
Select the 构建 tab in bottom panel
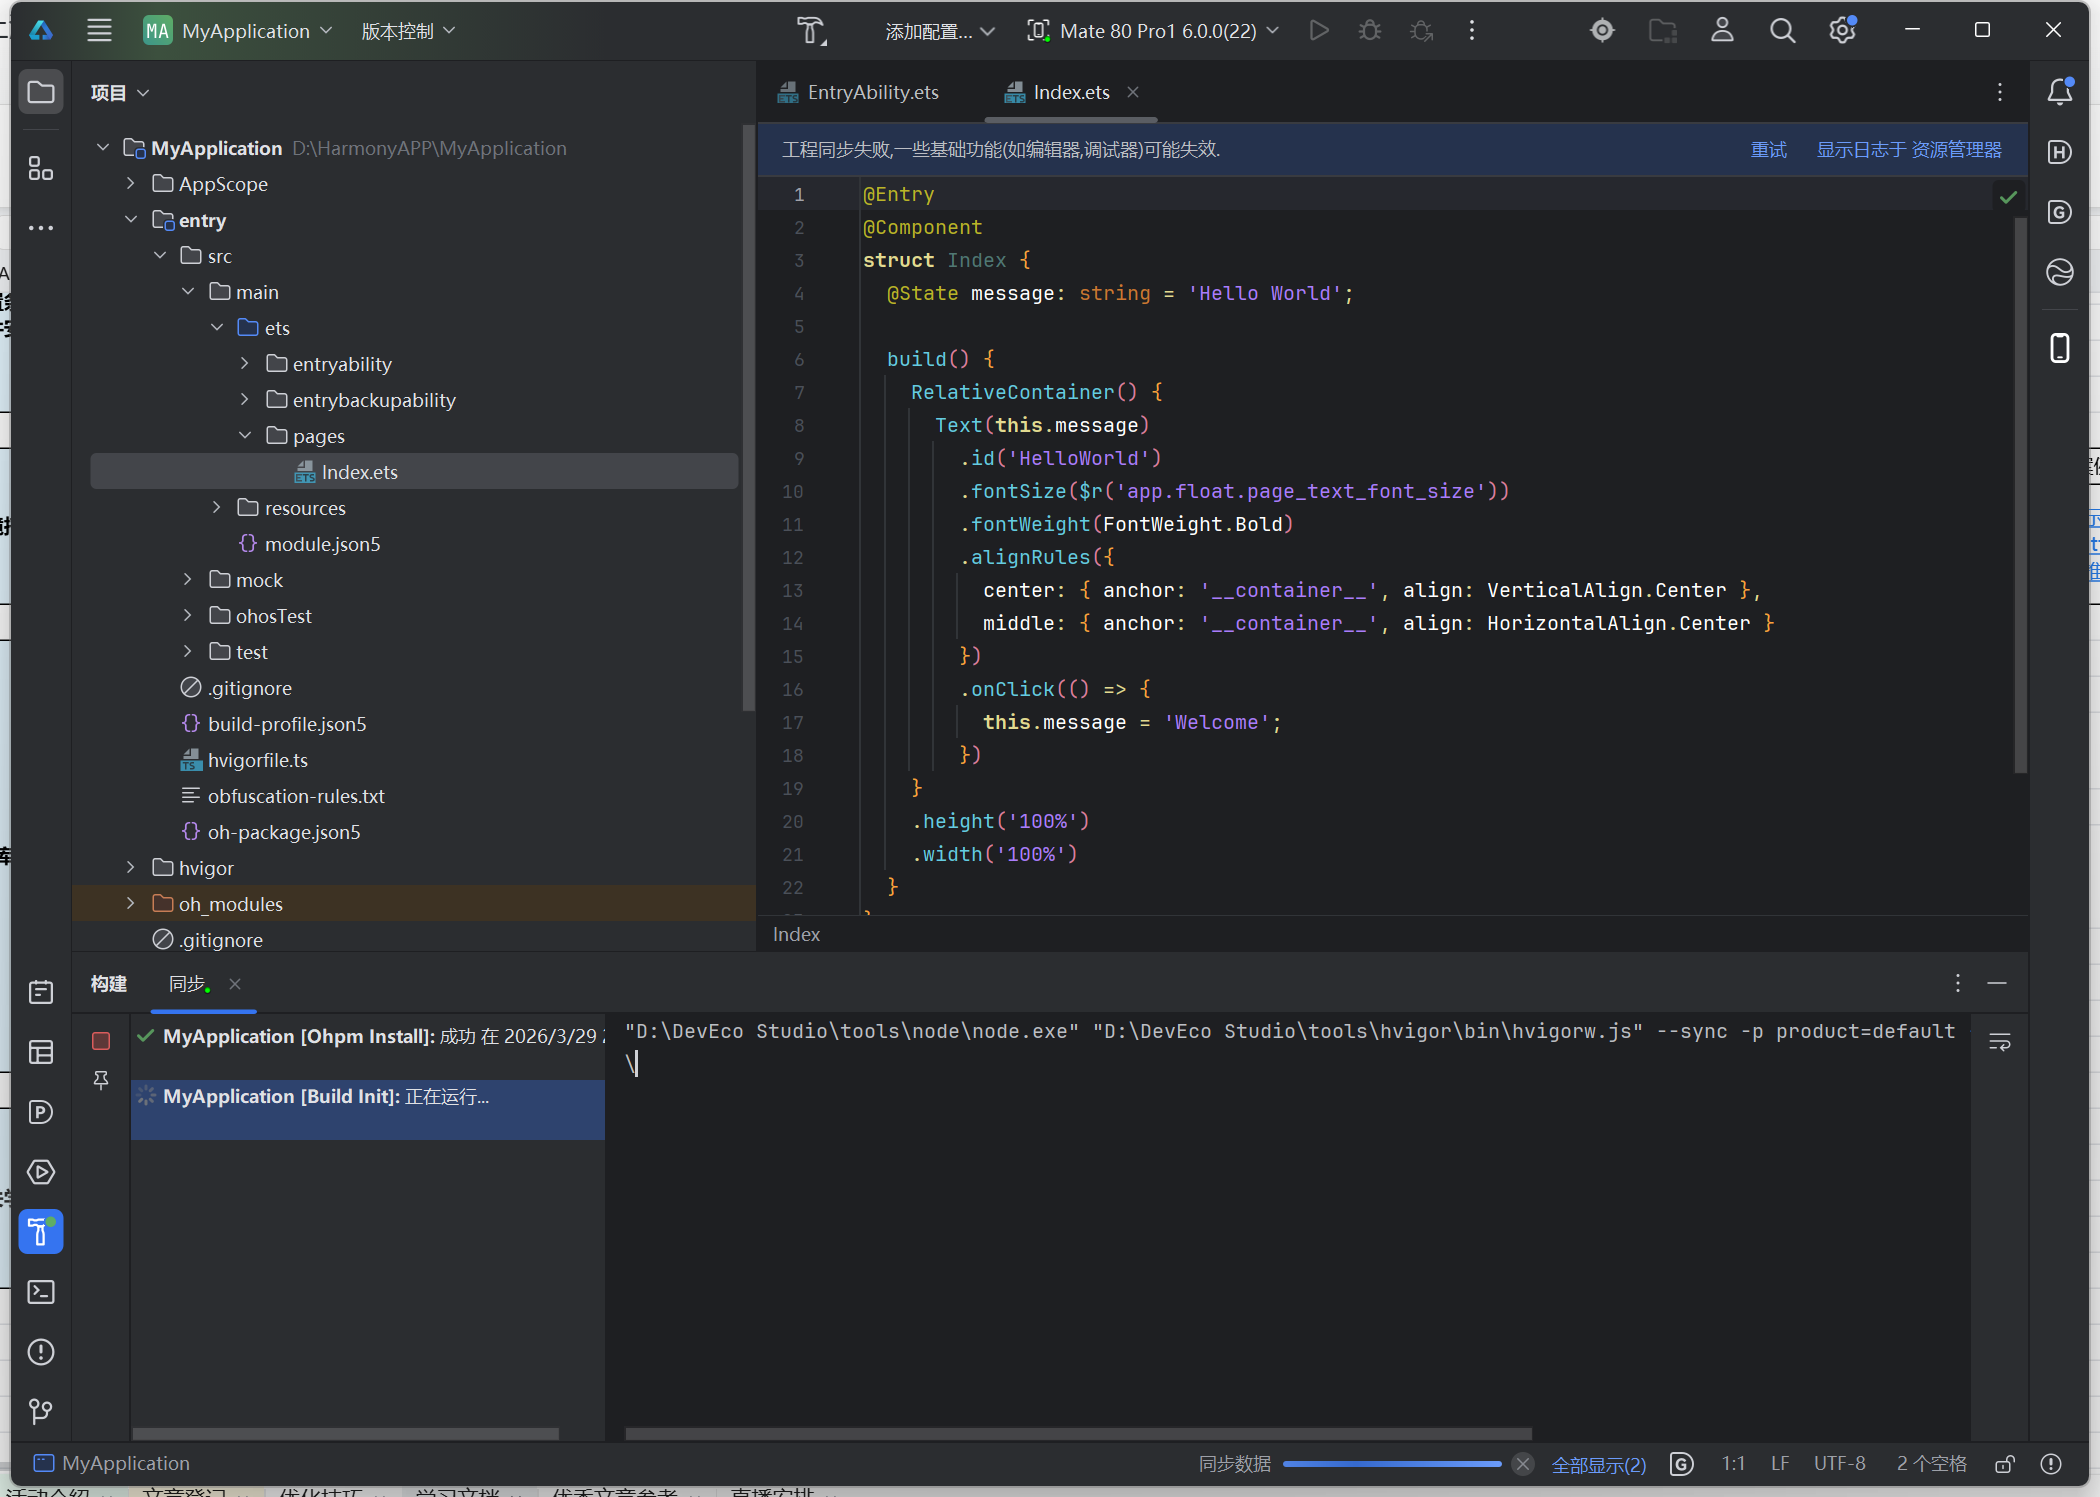coord(109,984)
